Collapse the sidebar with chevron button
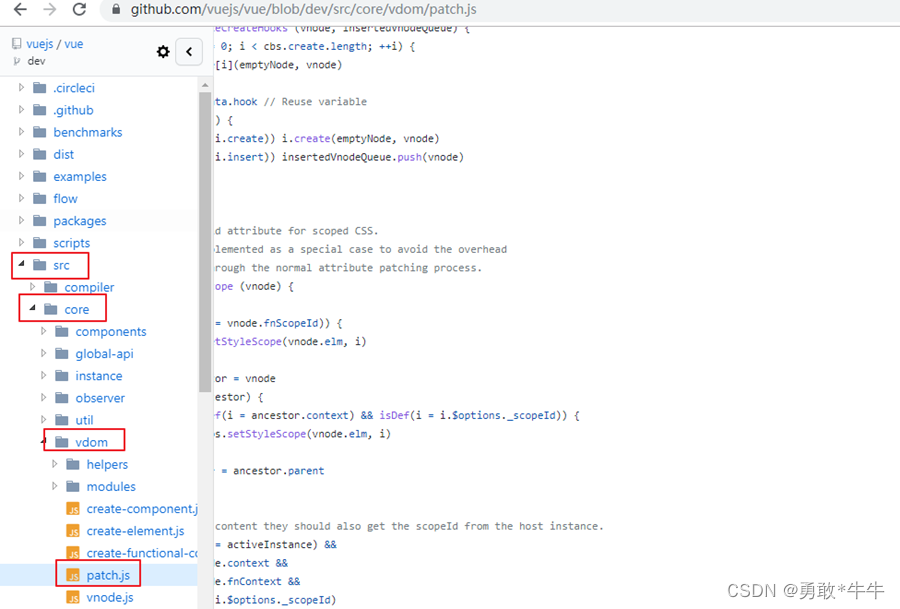This screenshot has height=609, width=900. (189, 52)
